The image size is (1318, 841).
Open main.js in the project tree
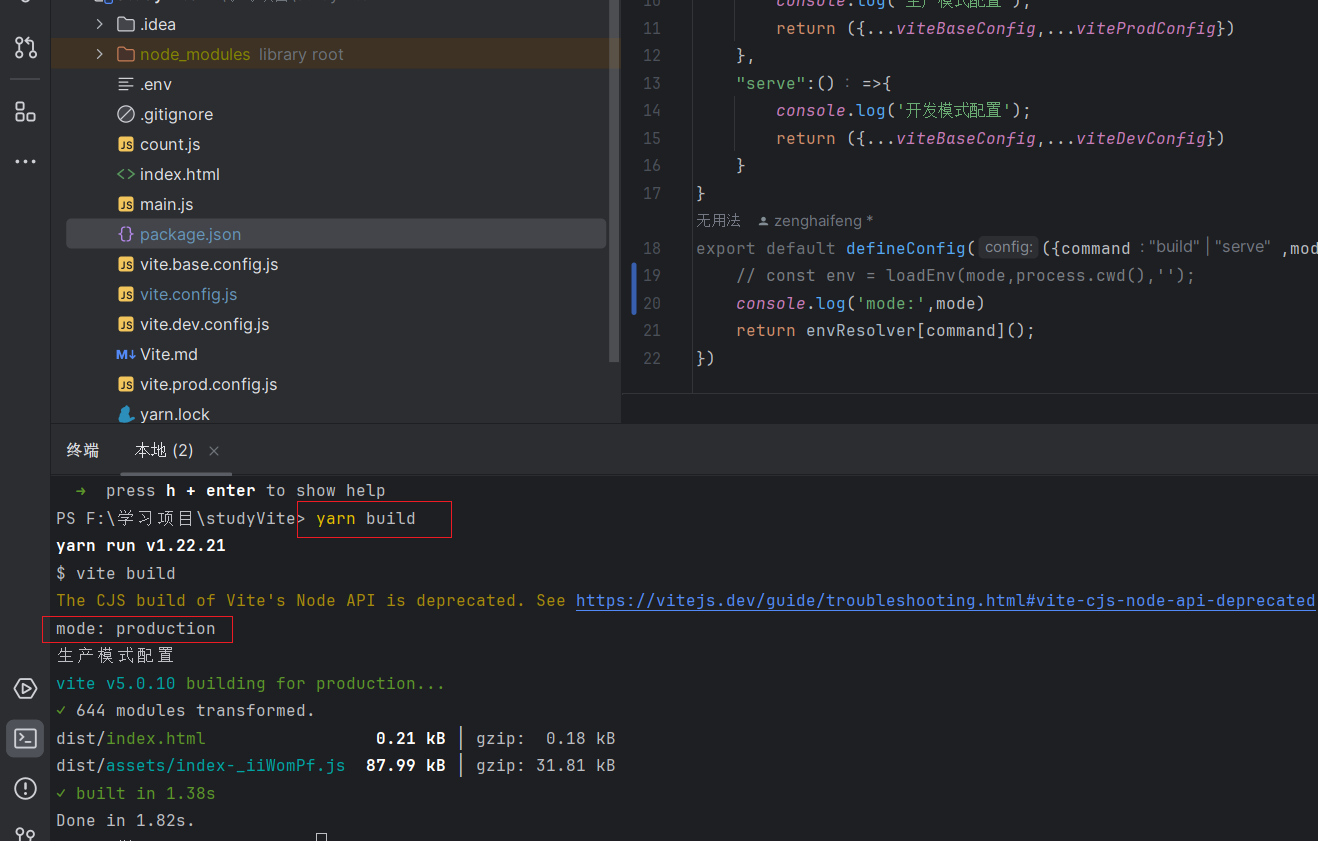[x=167, y=204]
